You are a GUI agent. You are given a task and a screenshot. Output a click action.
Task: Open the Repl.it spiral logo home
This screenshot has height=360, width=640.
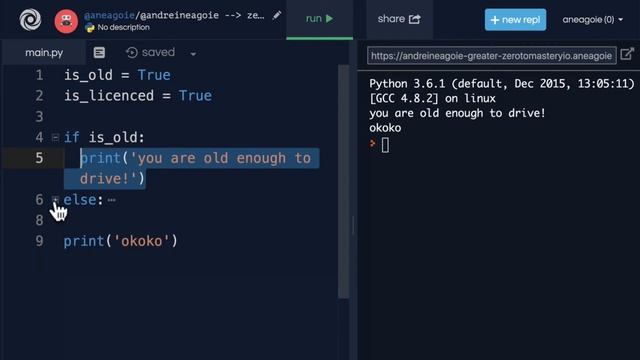30,20
